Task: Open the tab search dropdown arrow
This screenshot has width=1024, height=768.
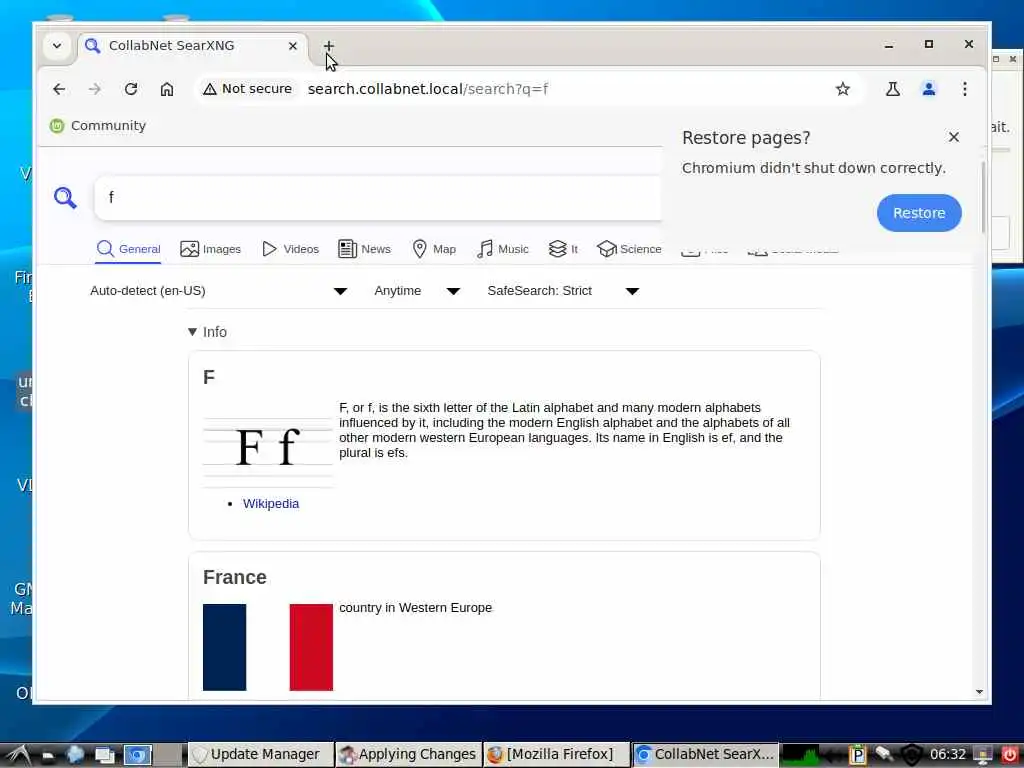Action: click(57, 46)
